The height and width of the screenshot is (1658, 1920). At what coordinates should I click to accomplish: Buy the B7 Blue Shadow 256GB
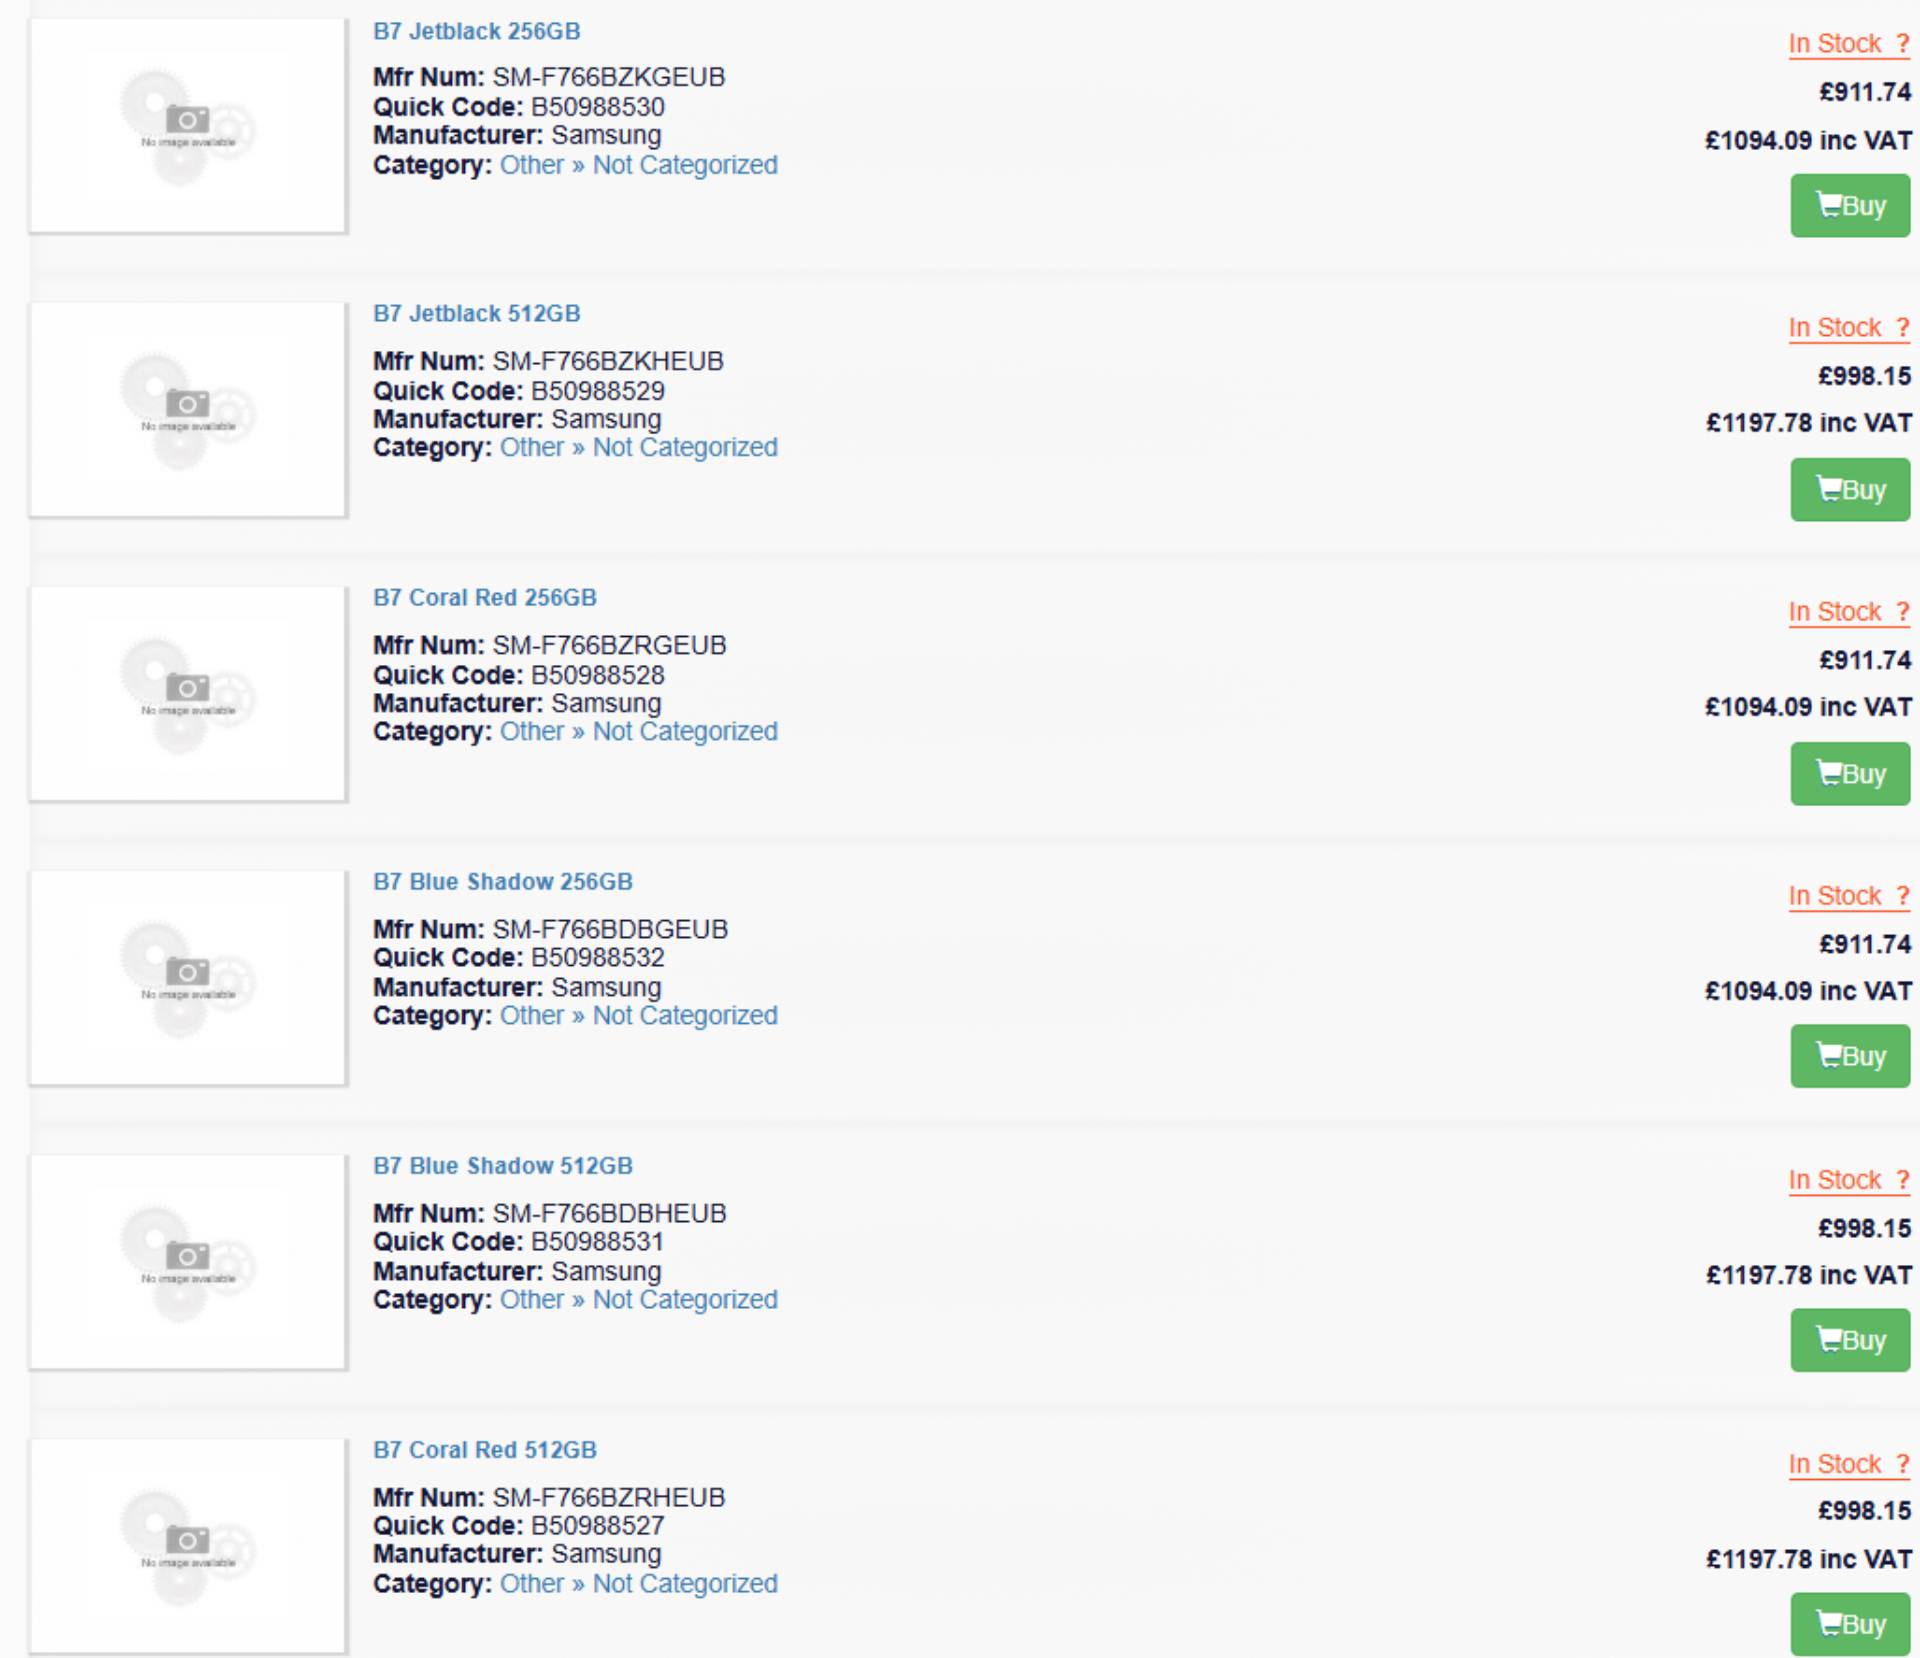click(x=1849, y=1056)
